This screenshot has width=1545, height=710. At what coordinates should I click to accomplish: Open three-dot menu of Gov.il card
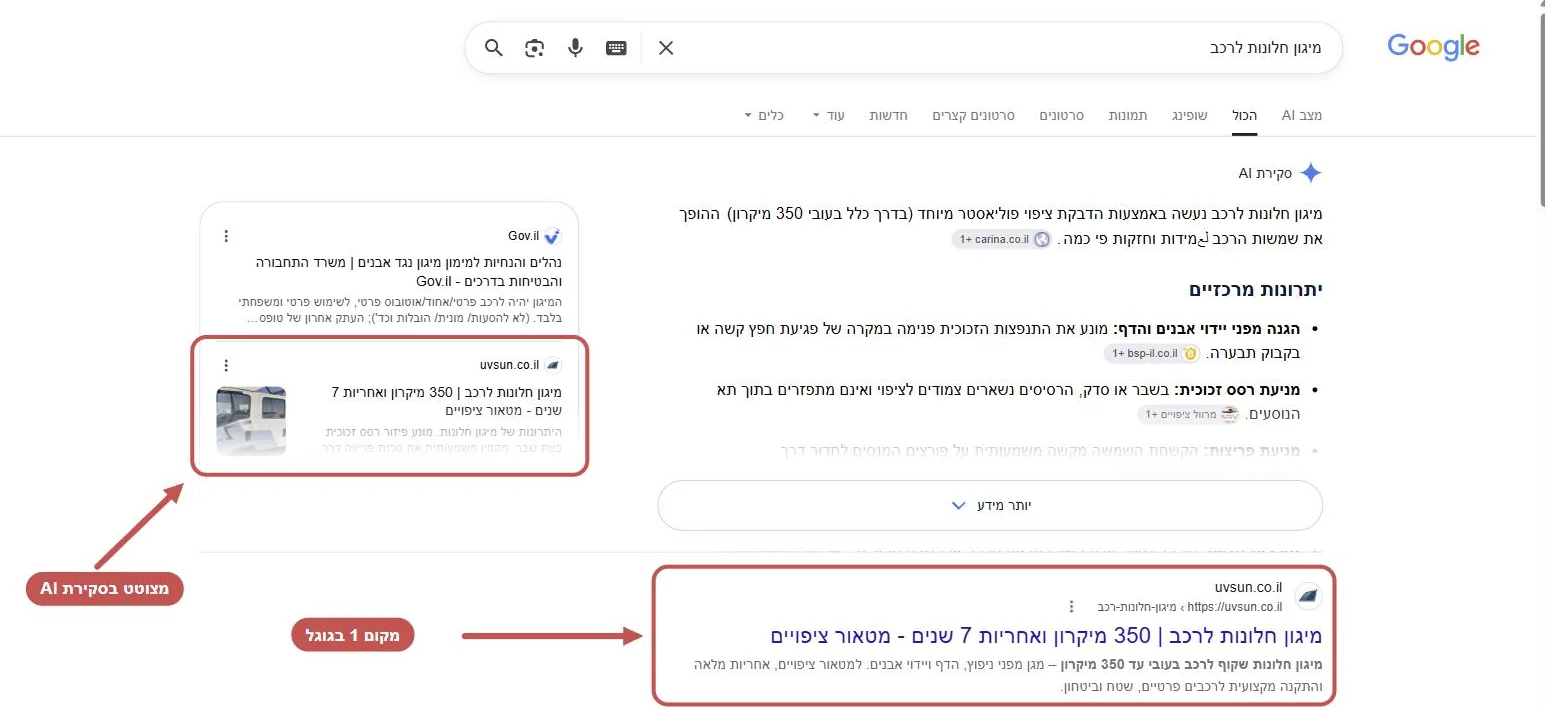pos(226,236)
